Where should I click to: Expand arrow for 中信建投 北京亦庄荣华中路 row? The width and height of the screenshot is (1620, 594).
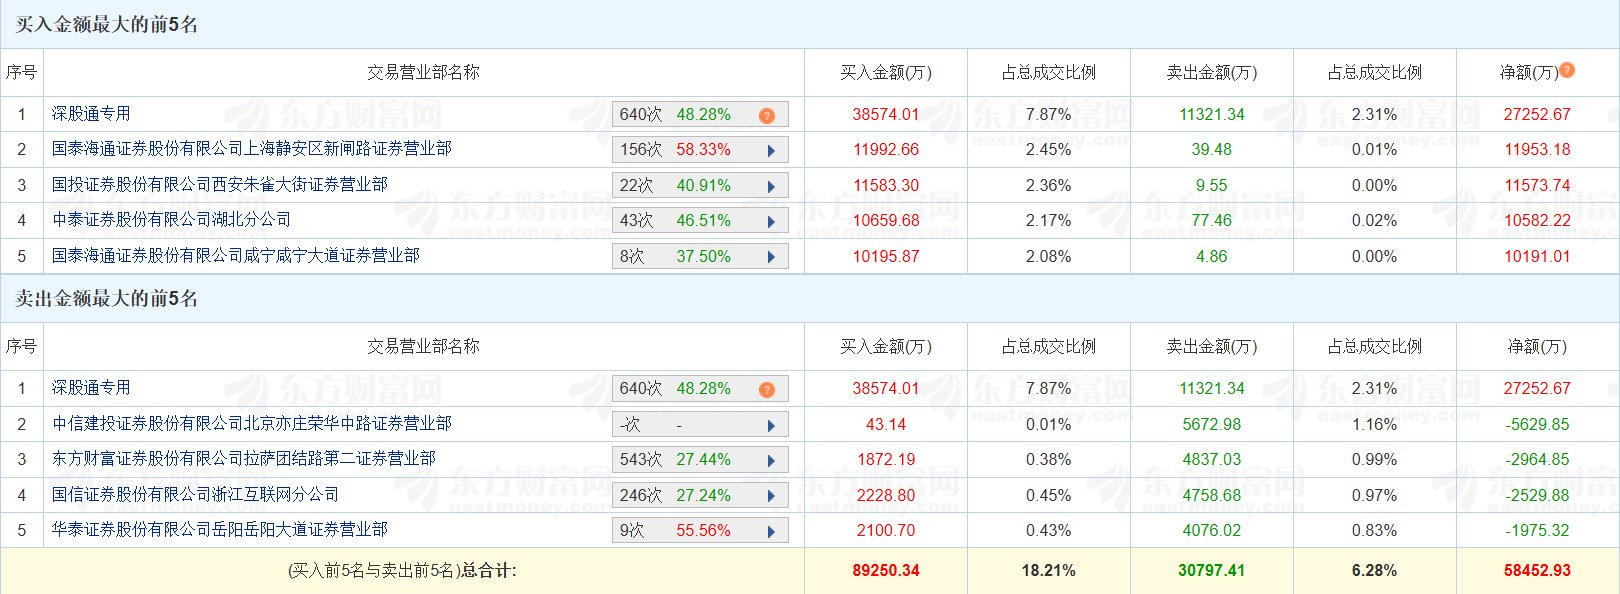pos(771,425)
